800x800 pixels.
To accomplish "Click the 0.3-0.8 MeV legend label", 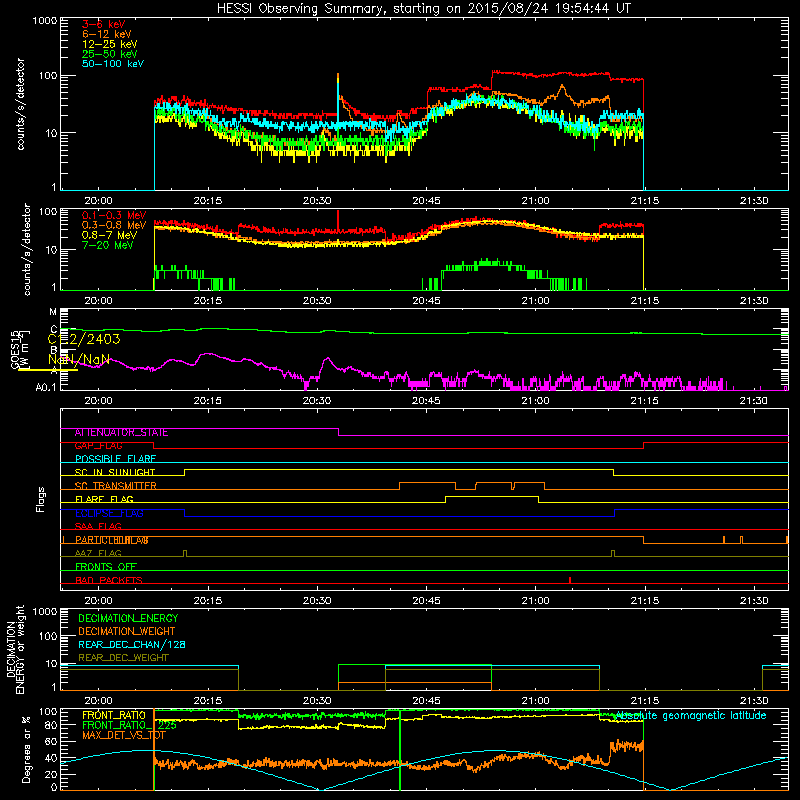I will pos(114,225).
